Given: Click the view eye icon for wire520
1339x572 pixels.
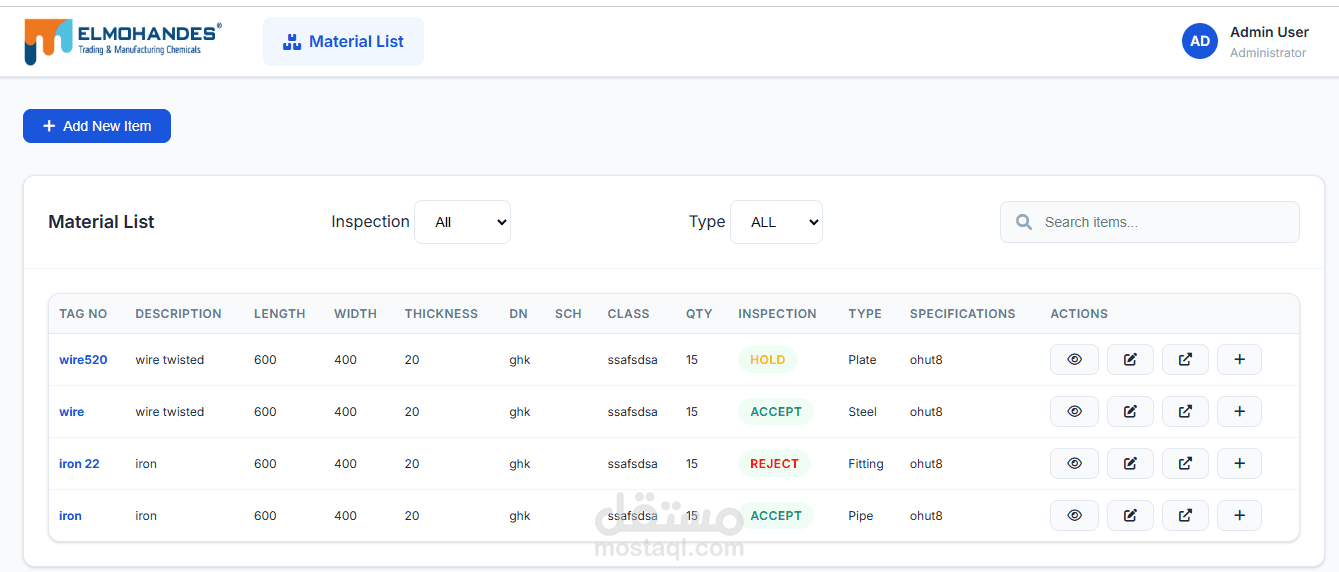Looking at the screenshot, I should click(x=1074, y=359).
